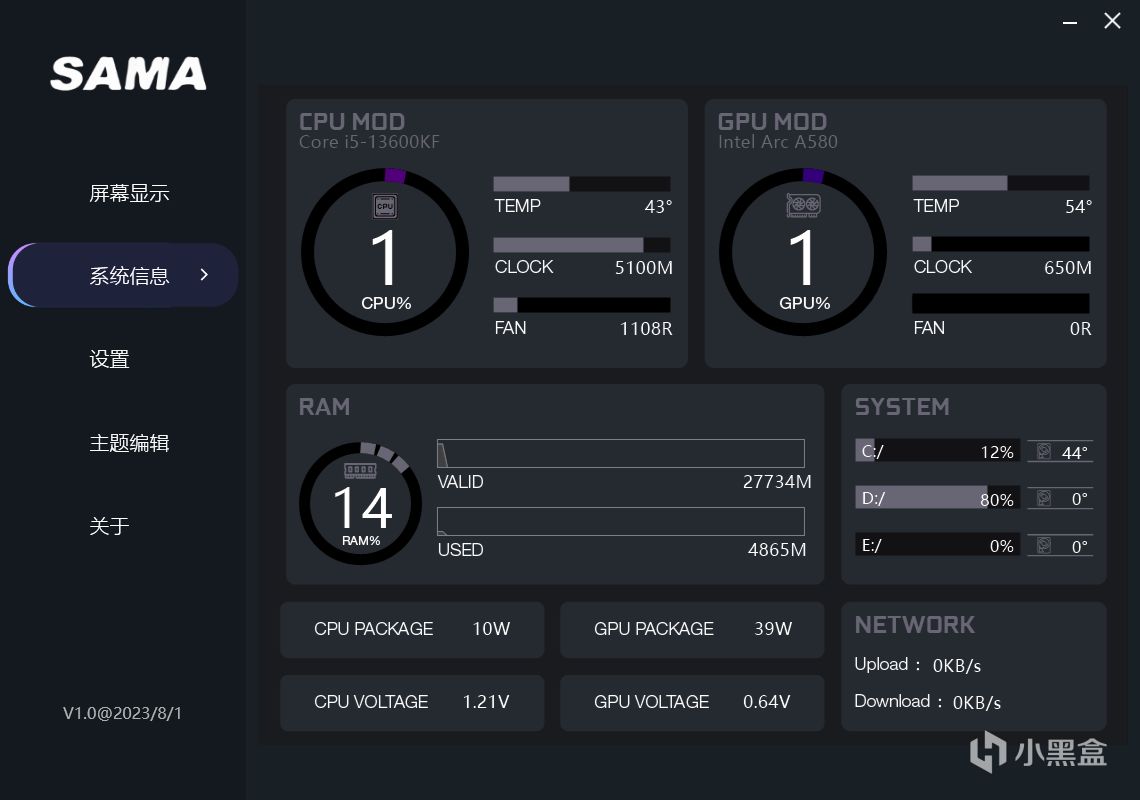Click the CPU CLOCK progress bar
The height and width of the screenshot is (800, 1140).
[x=581, y=245]
